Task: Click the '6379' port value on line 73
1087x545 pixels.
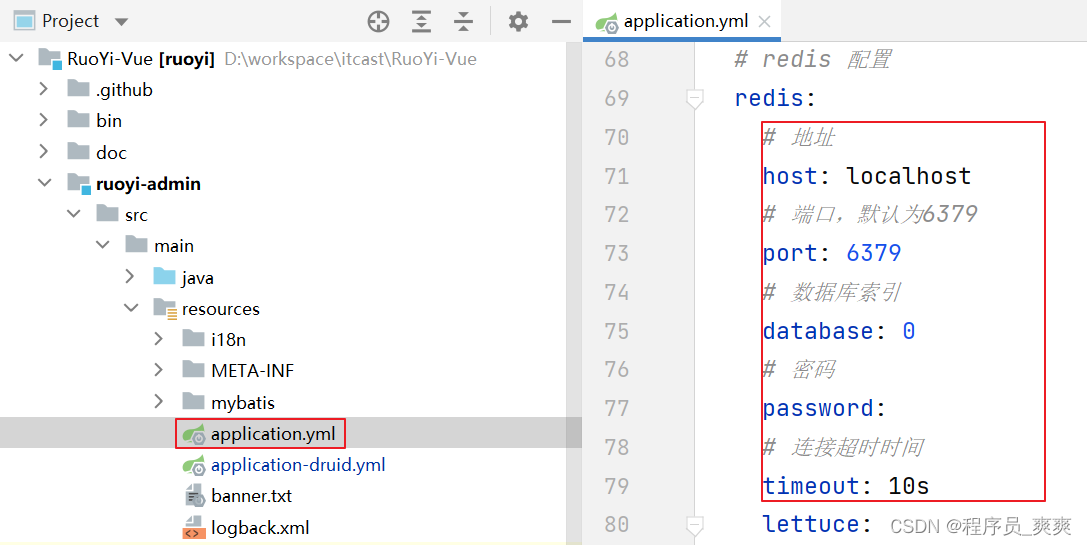Action: [x=873, y=253]
